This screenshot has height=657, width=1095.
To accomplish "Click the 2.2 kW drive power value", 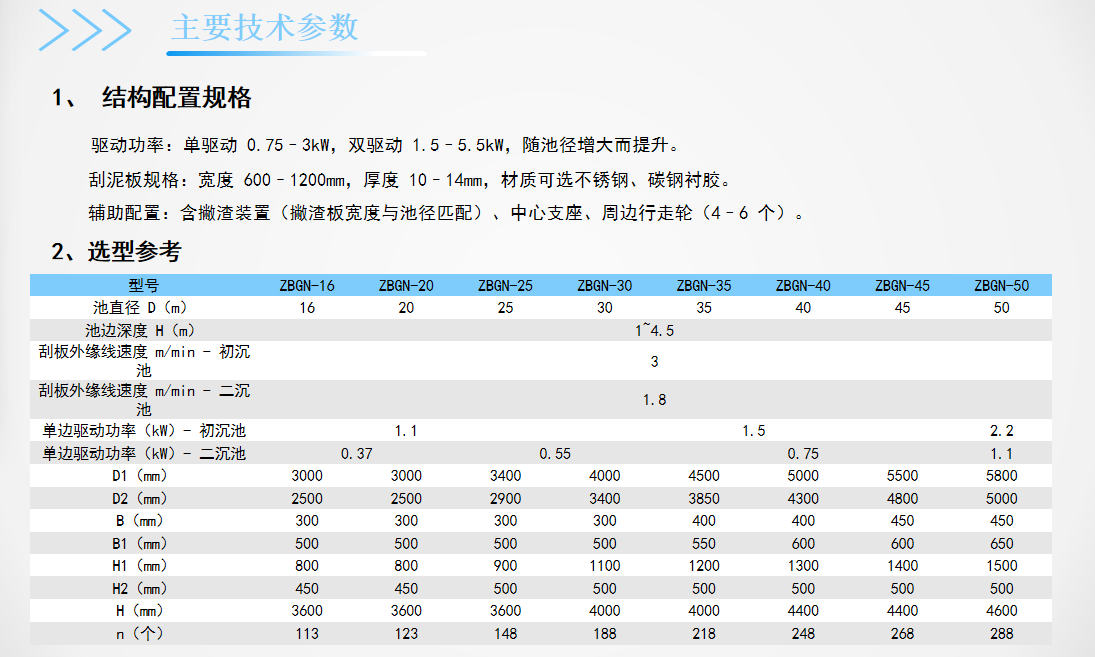I will (1001, 431).
